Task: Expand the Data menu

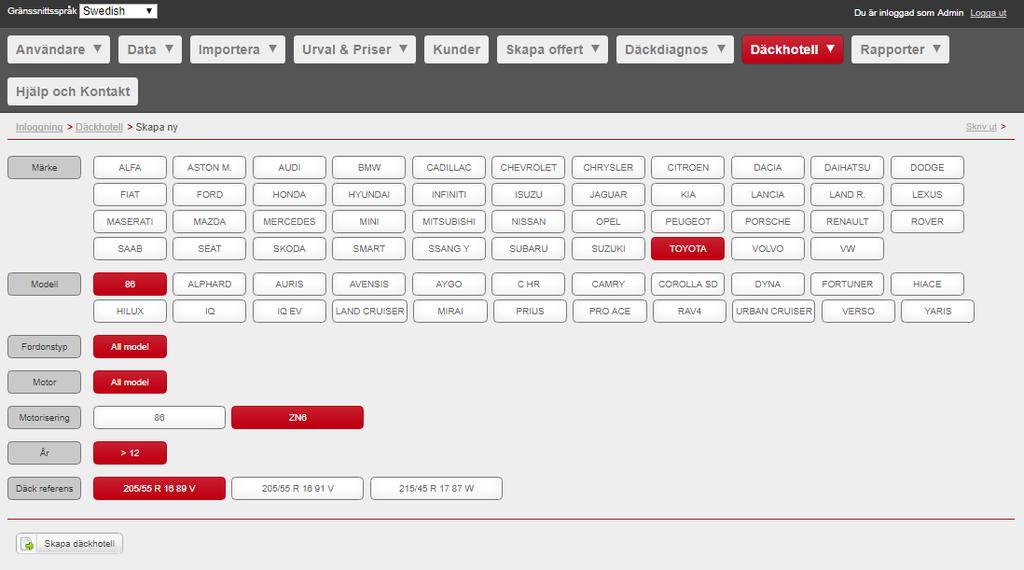Action: click(x=150, y=50)
